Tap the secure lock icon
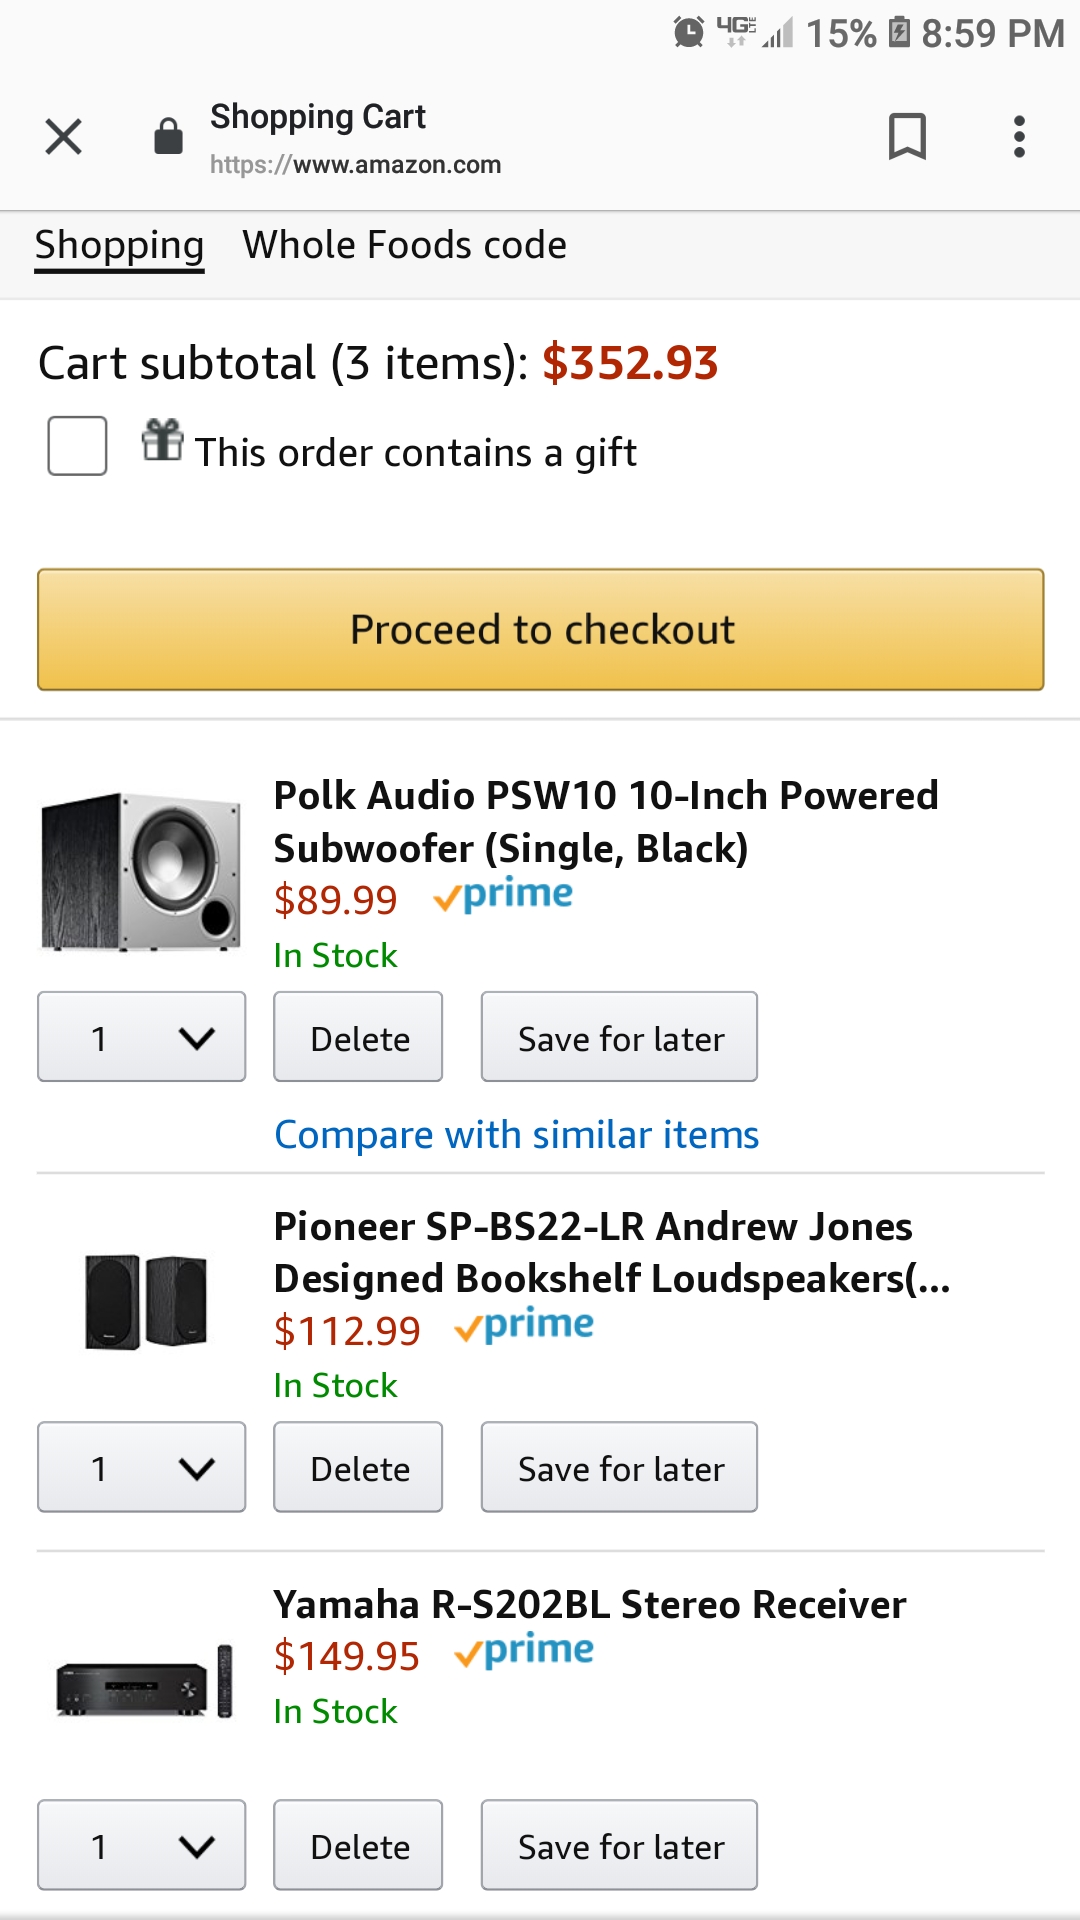The image size is (1080, 1920). [168, 137]
